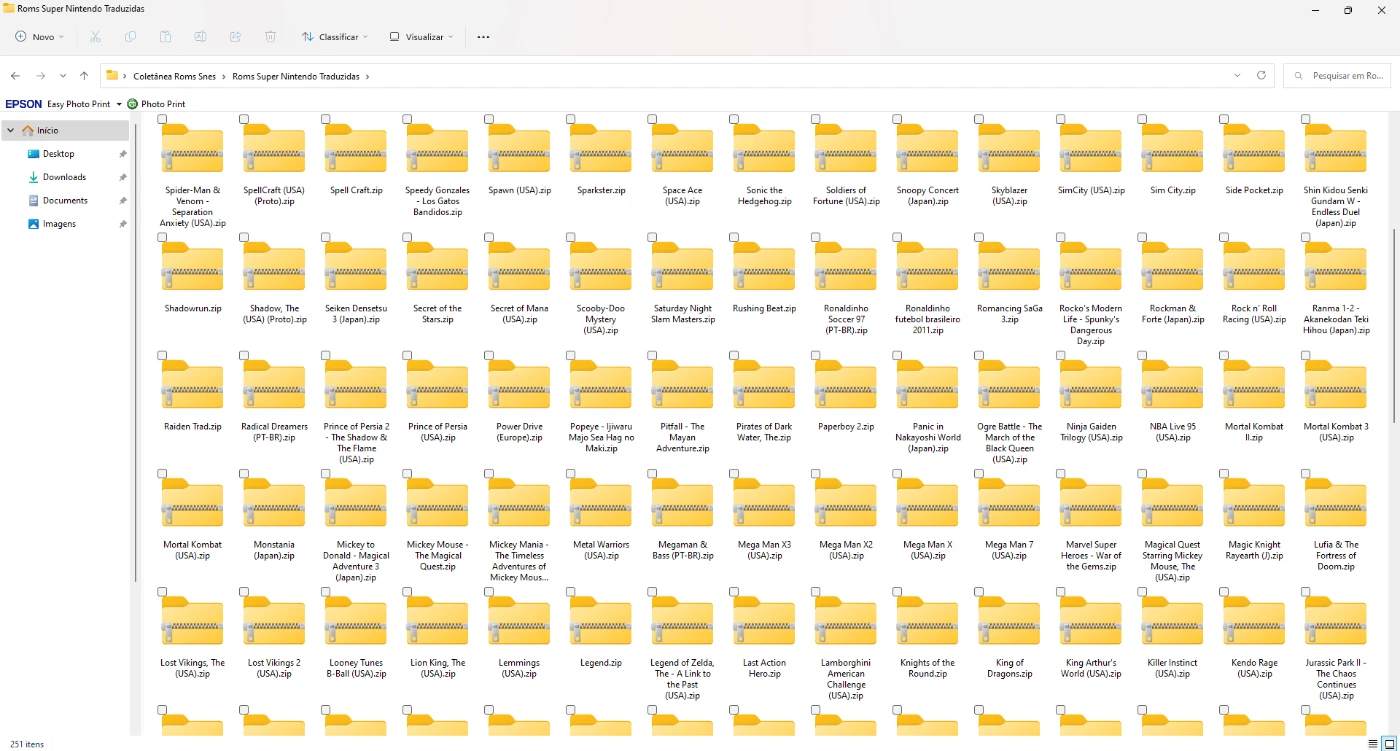Click the Share icon in toolbar

[x=235, y=37]
